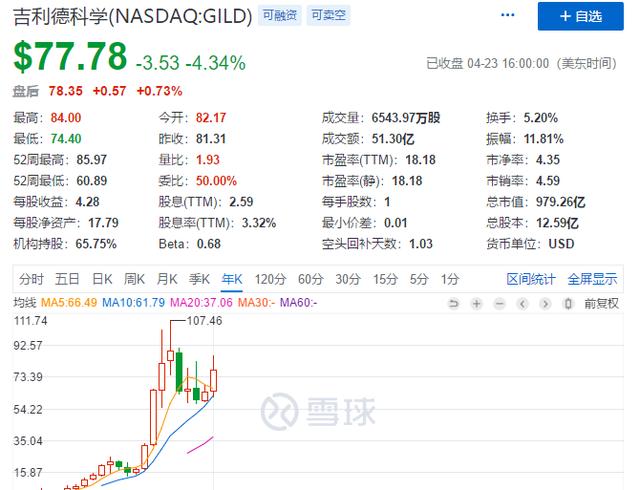Select the 季K quarterly candlestick tab
Screen dimensions: 640x490
[x=199, y=279]
